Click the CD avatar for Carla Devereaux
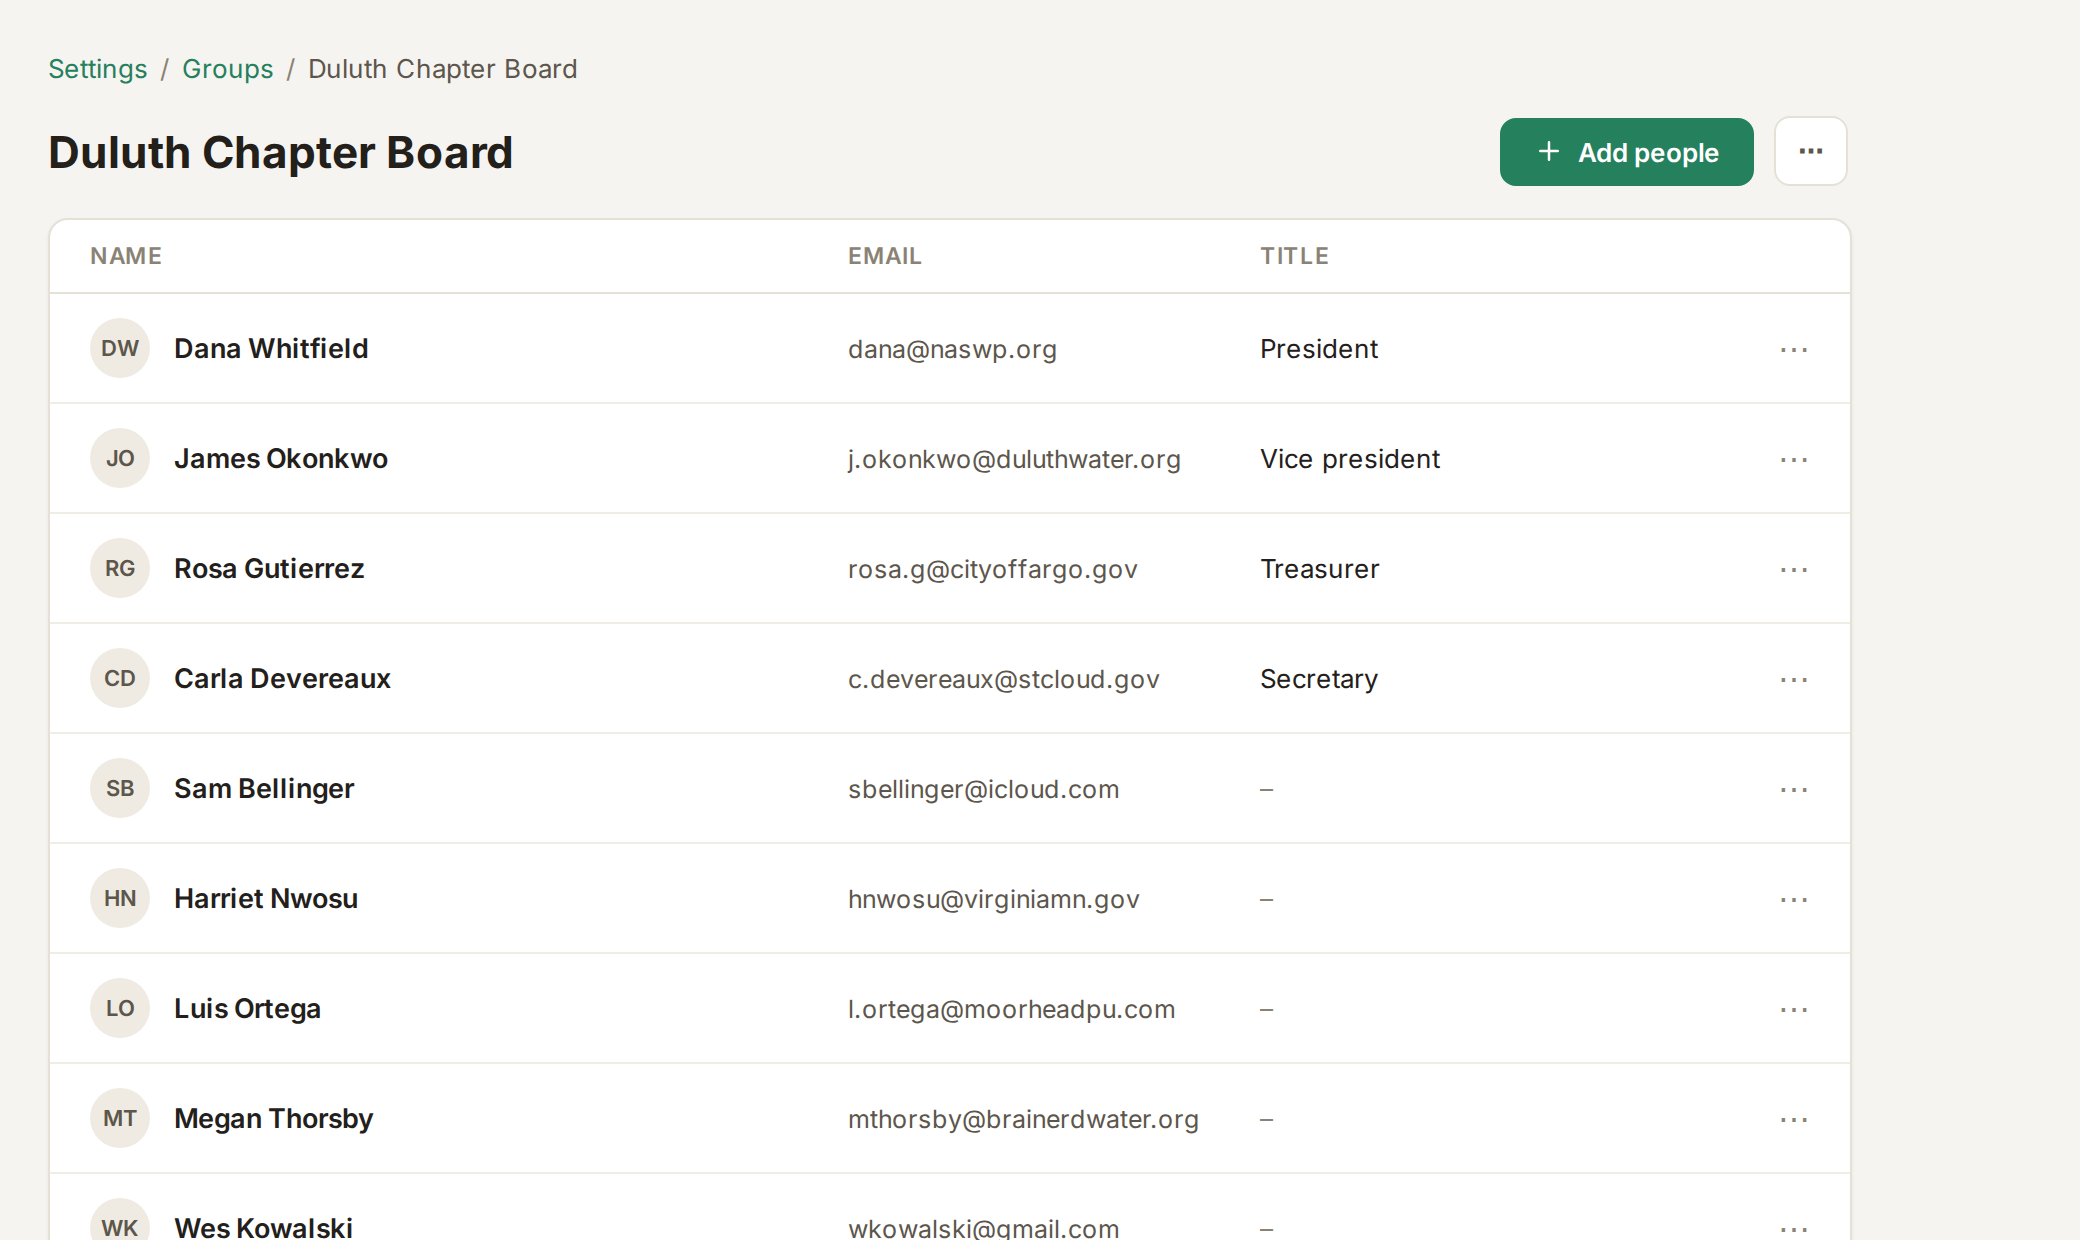 tap(120, 678)
